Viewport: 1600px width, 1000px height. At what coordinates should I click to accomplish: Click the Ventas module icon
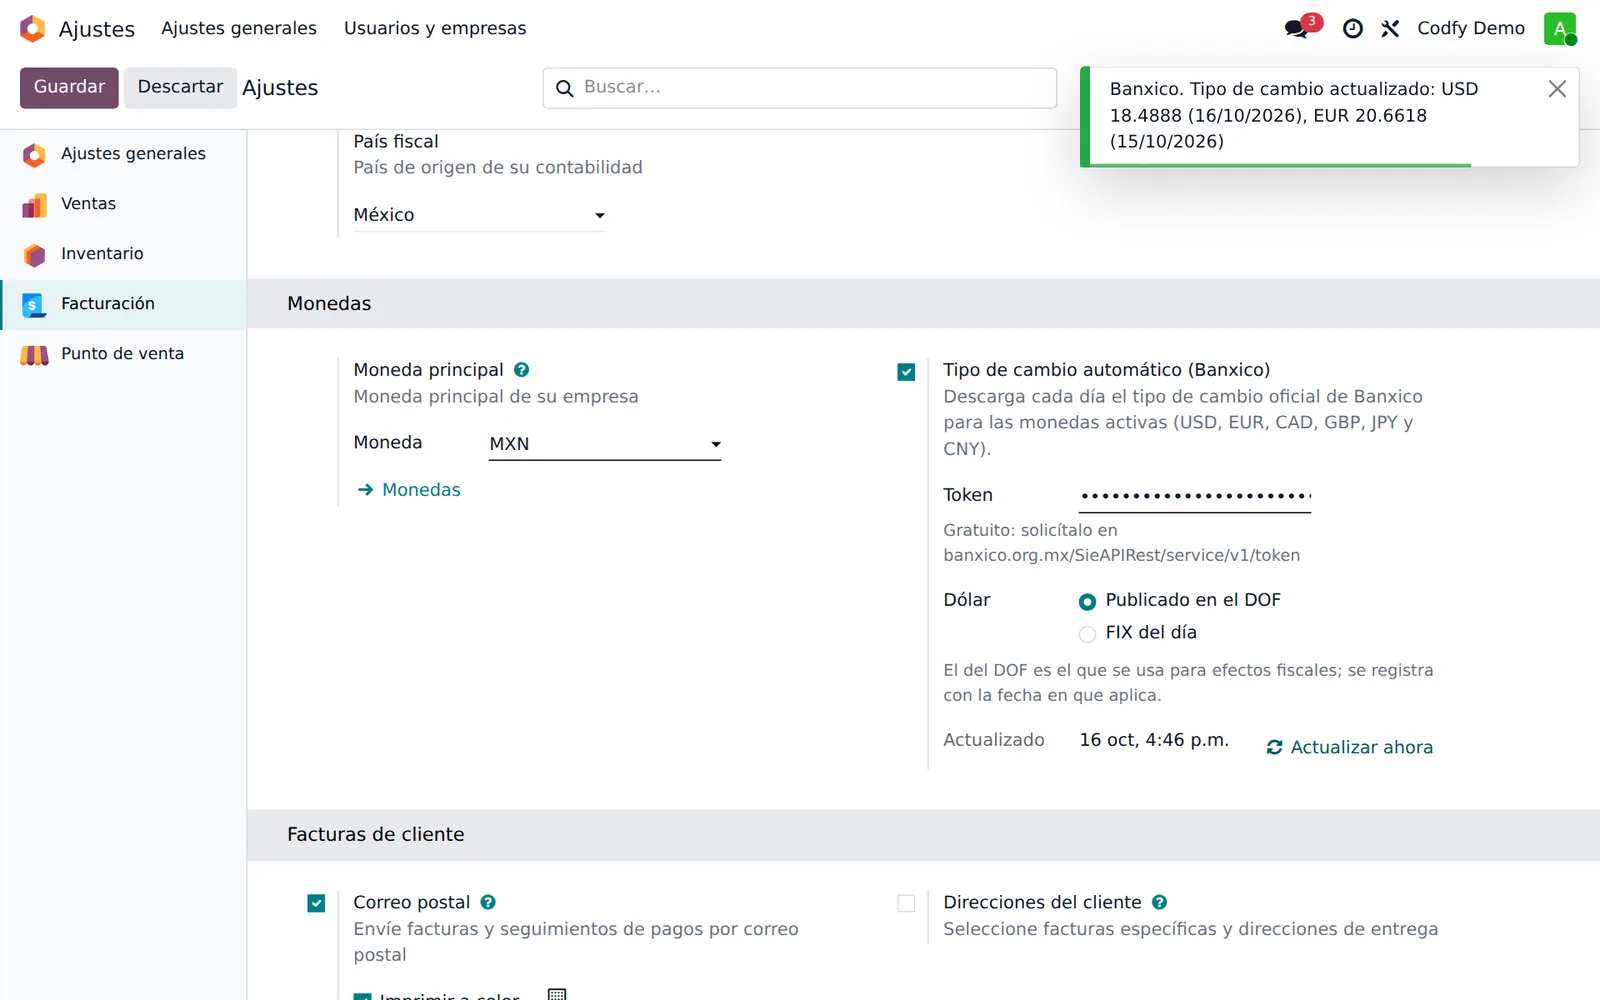(34, 205)
